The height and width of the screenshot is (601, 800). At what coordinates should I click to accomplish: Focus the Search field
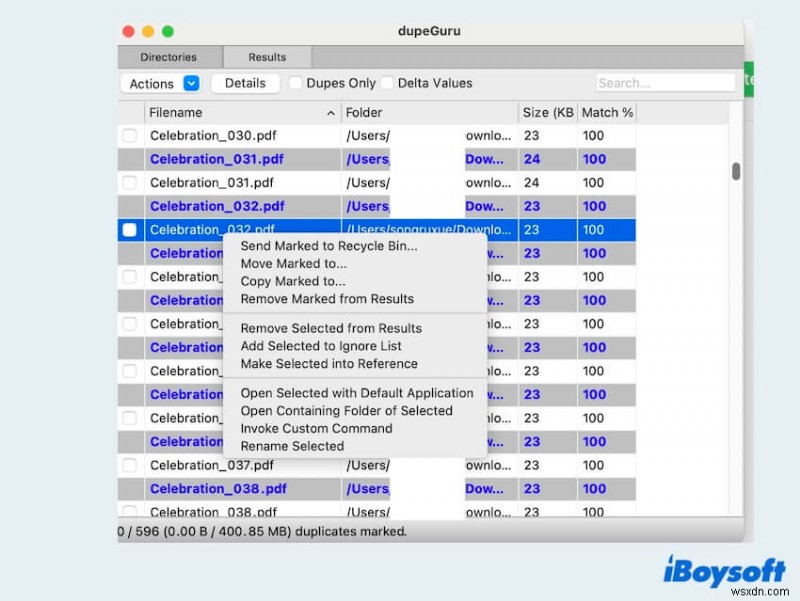pos(665,83)
